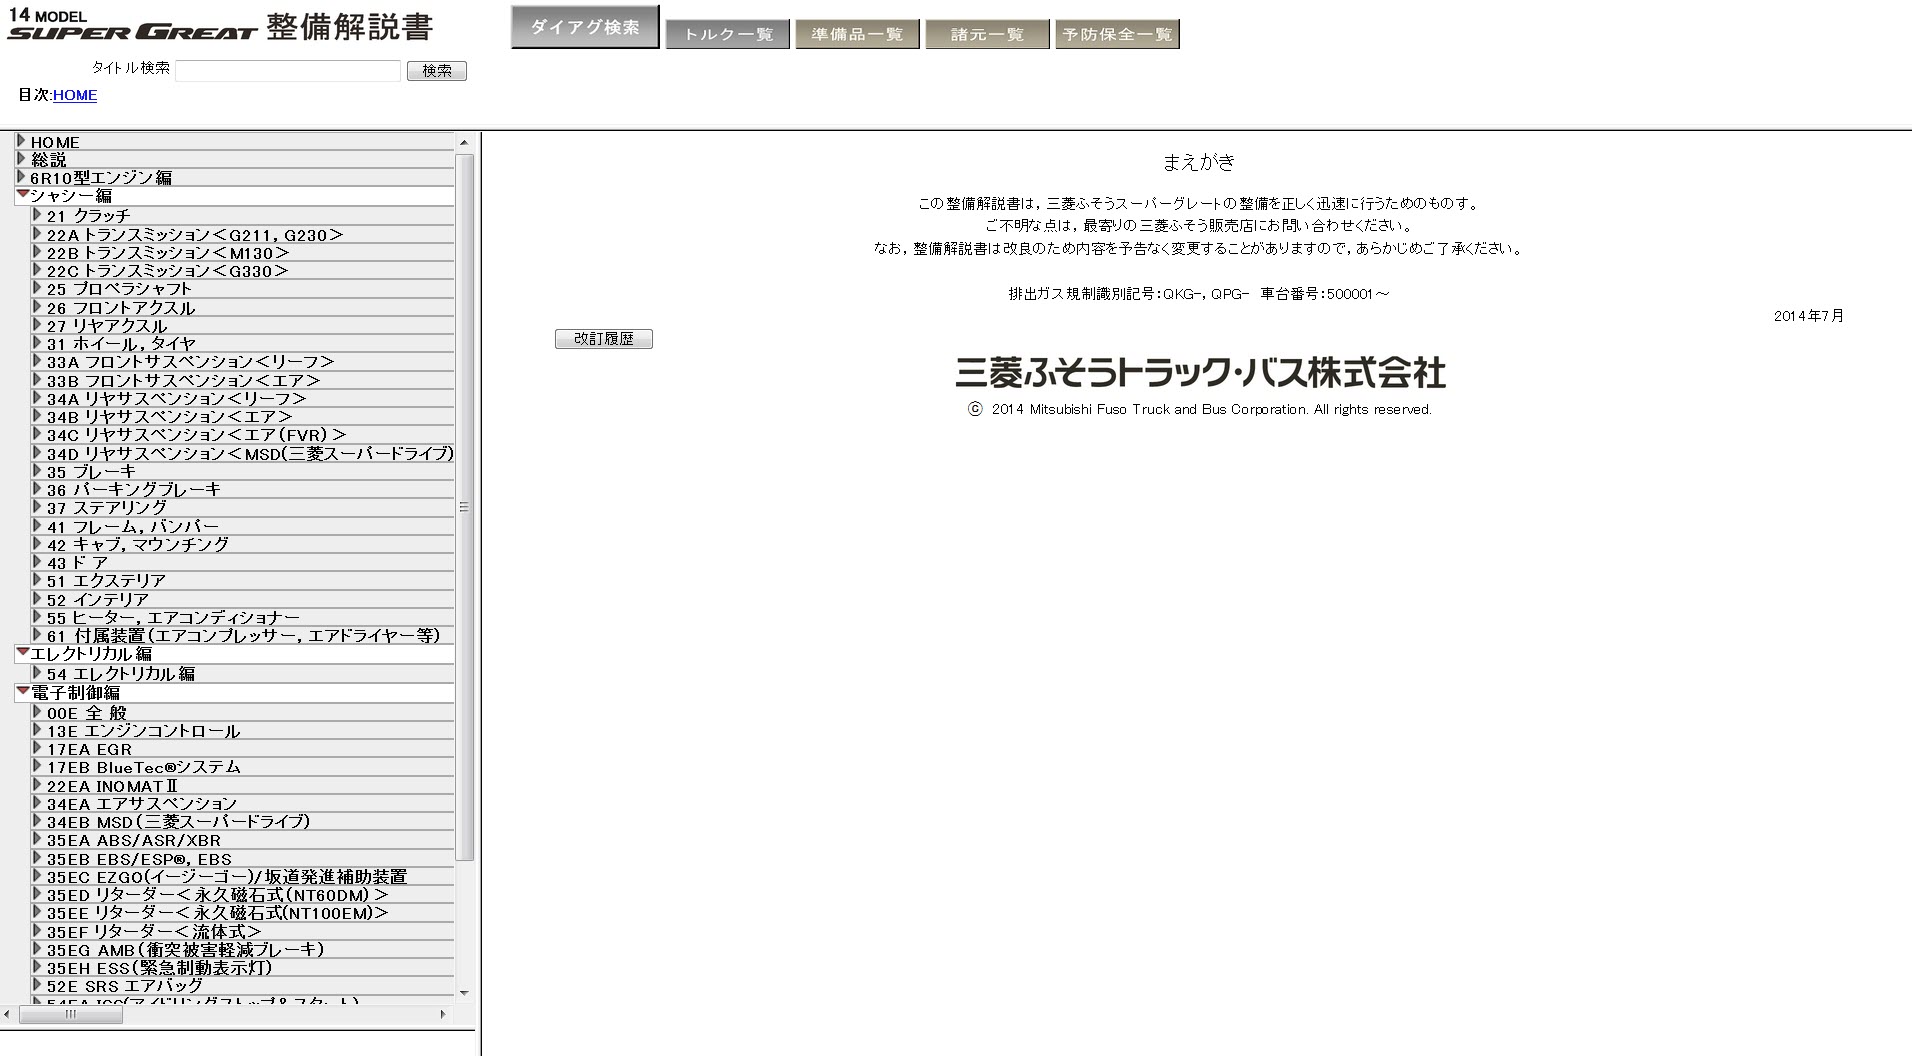Click the tree's vertical scrollbar thumb
Viewport: 1912px width, 1056px height.
pyautogui.click(x=464, y=507)
